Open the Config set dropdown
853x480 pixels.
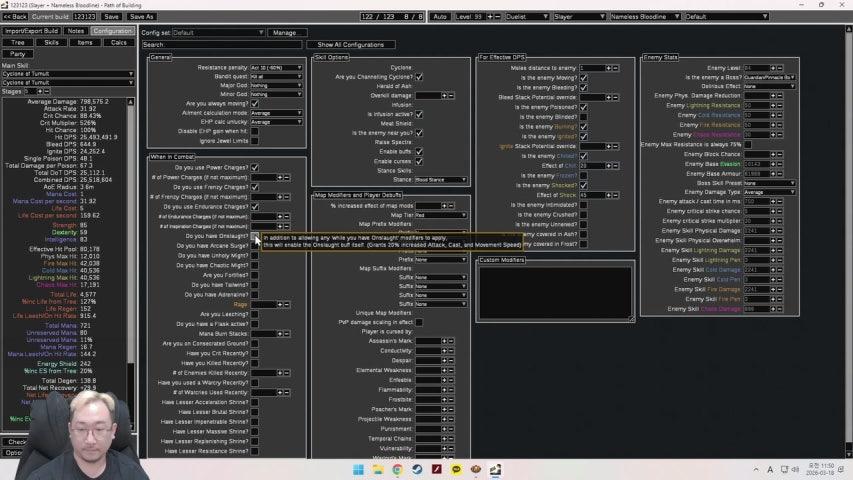pos(218,33)
